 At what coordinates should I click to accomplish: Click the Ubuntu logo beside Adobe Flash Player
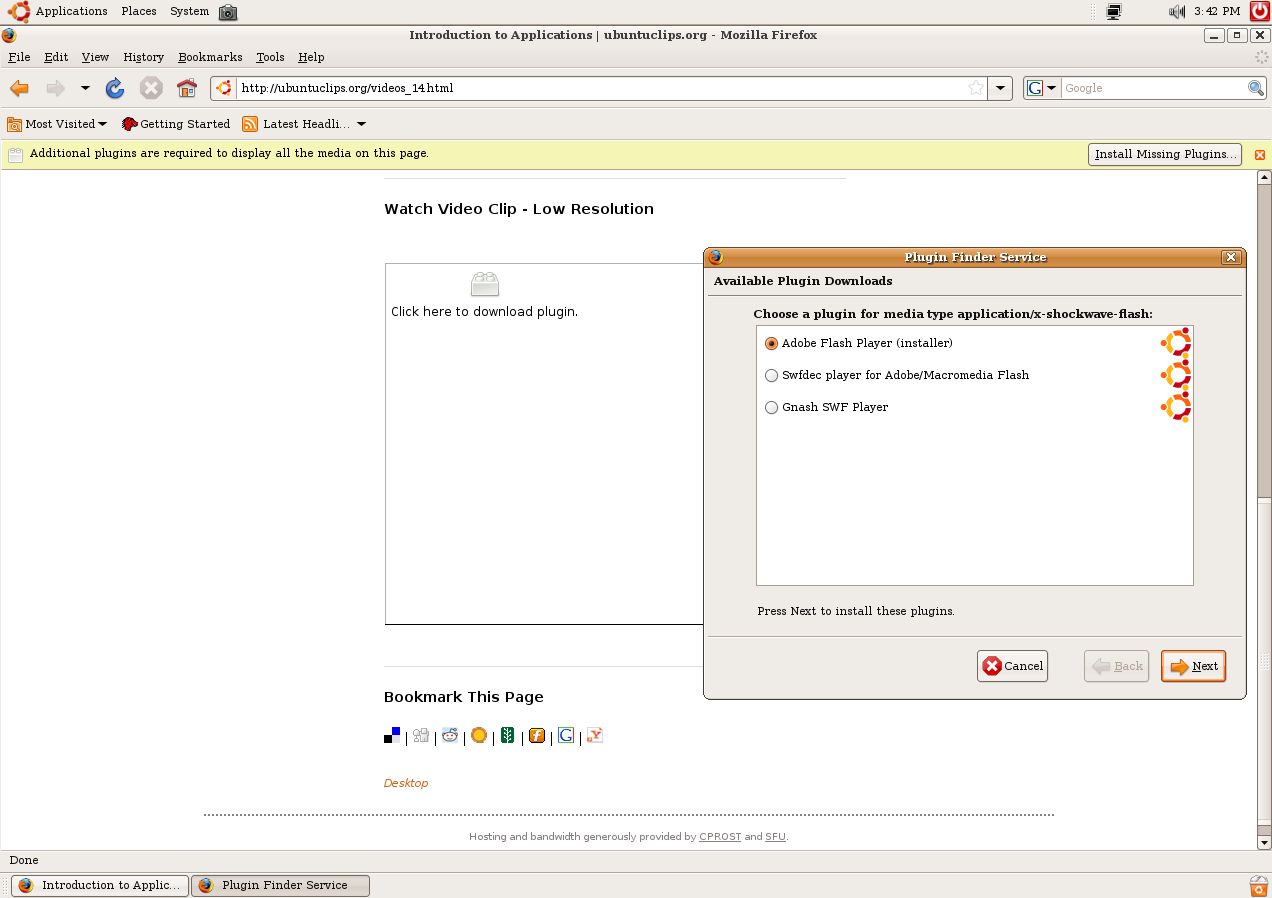(x=1176, y=343)
